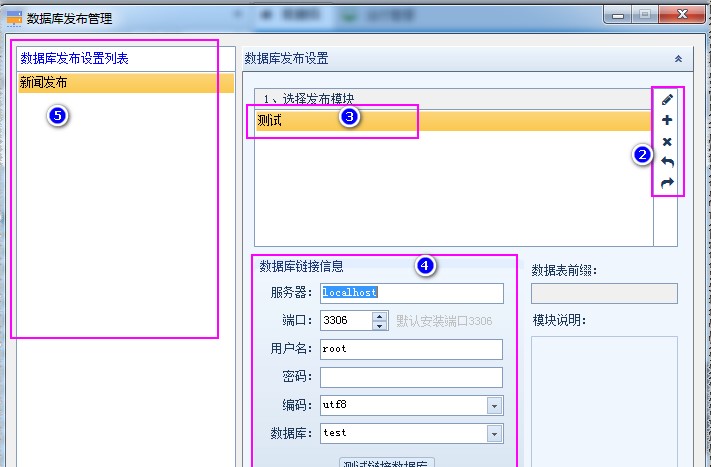Collapse the 数据库发布设置 panel with double chevron
711x467 pixels.
(x=678, y=58)
